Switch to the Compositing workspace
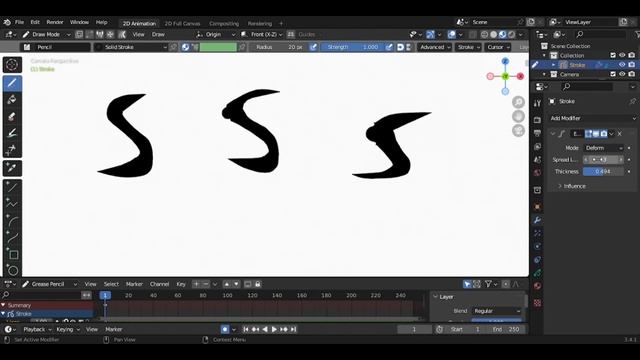Screen dimensions: 640x360 click(x=224, y=24)
